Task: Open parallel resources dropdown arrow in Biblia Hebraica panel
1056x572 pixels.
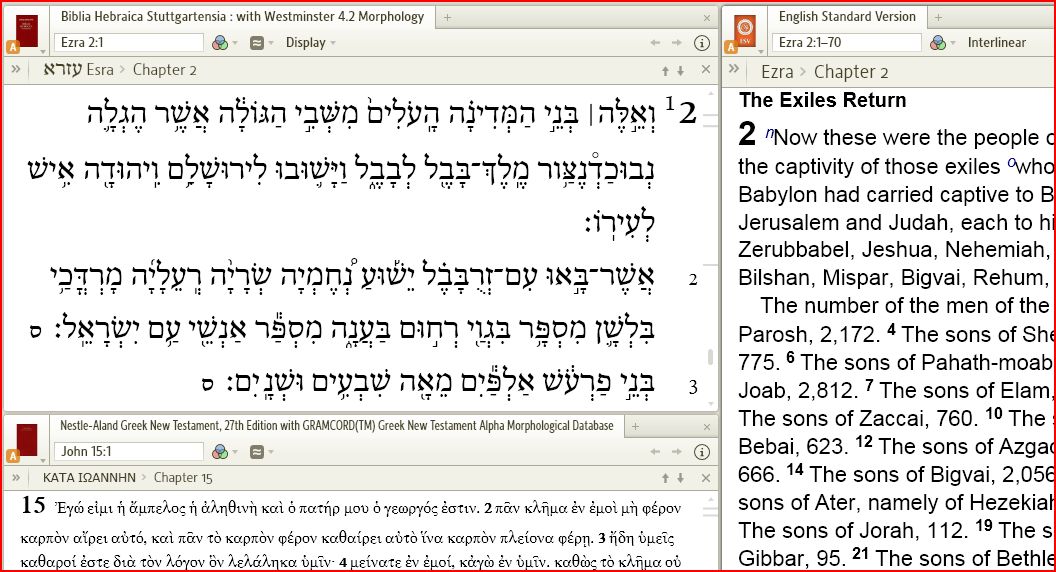Action: pyautogui.click(x=271, y=43)
